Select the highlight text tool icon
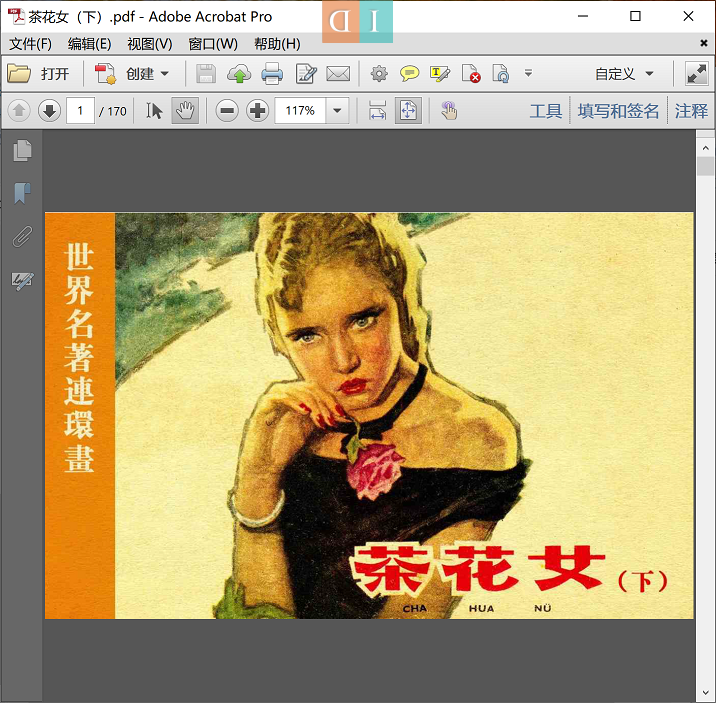 pyautogui.click(x=440, y=73)
